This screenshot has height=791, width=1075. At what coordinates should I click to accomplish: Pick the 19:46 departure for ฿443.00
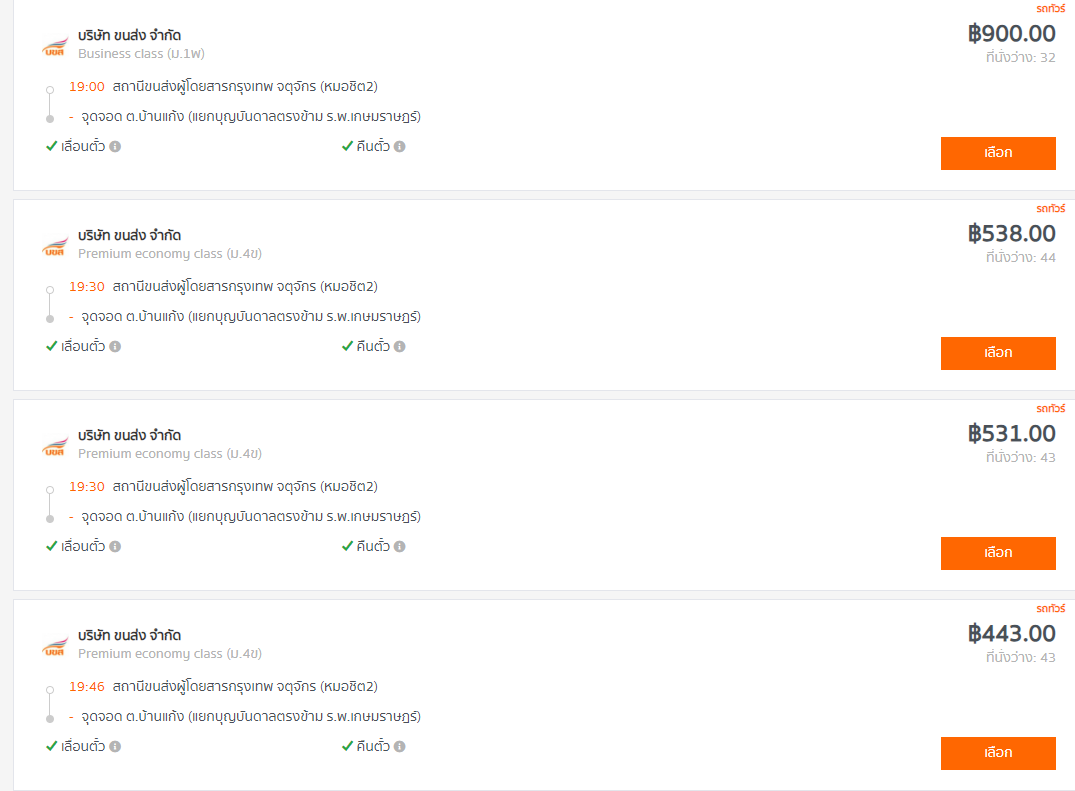tap(998, 753)
